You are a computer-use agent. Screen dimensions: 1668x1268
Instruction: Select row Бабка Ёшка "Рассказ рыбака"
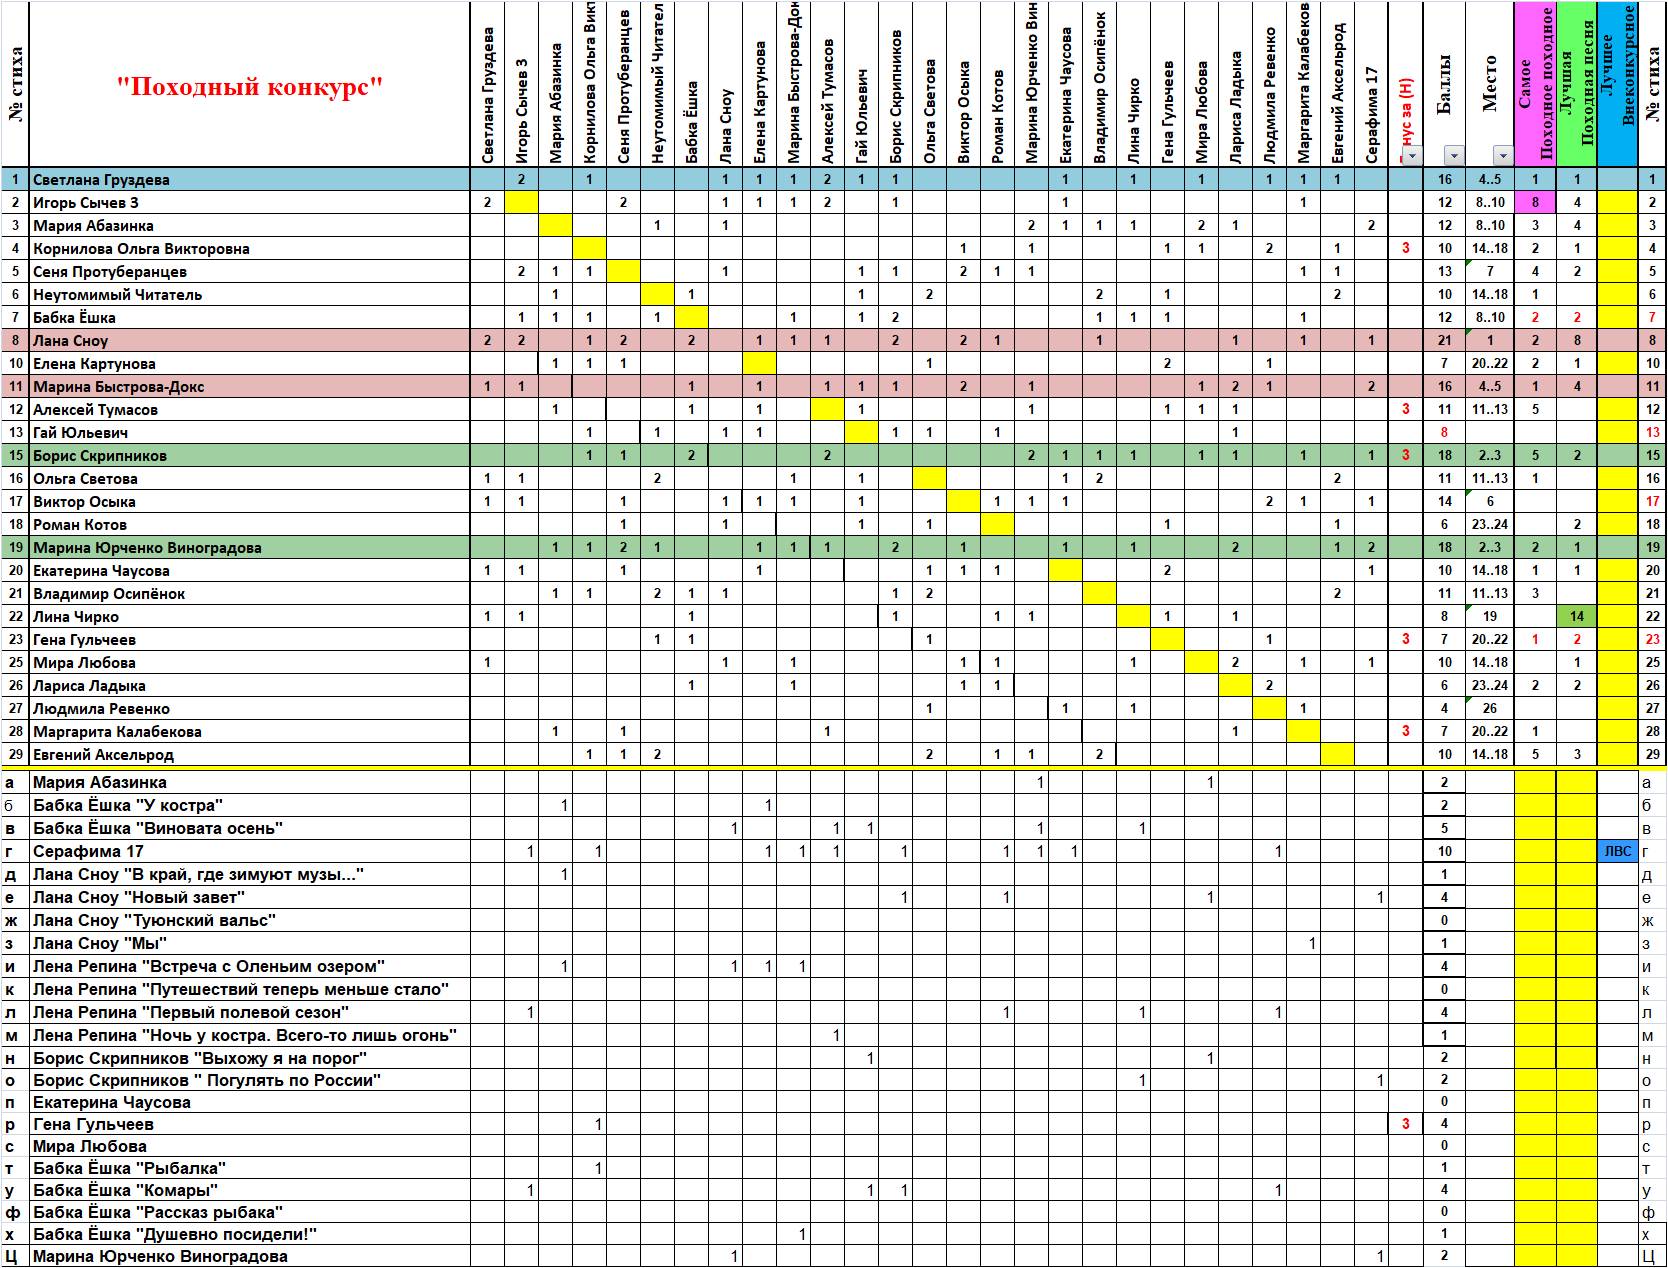click(158, 1212)
